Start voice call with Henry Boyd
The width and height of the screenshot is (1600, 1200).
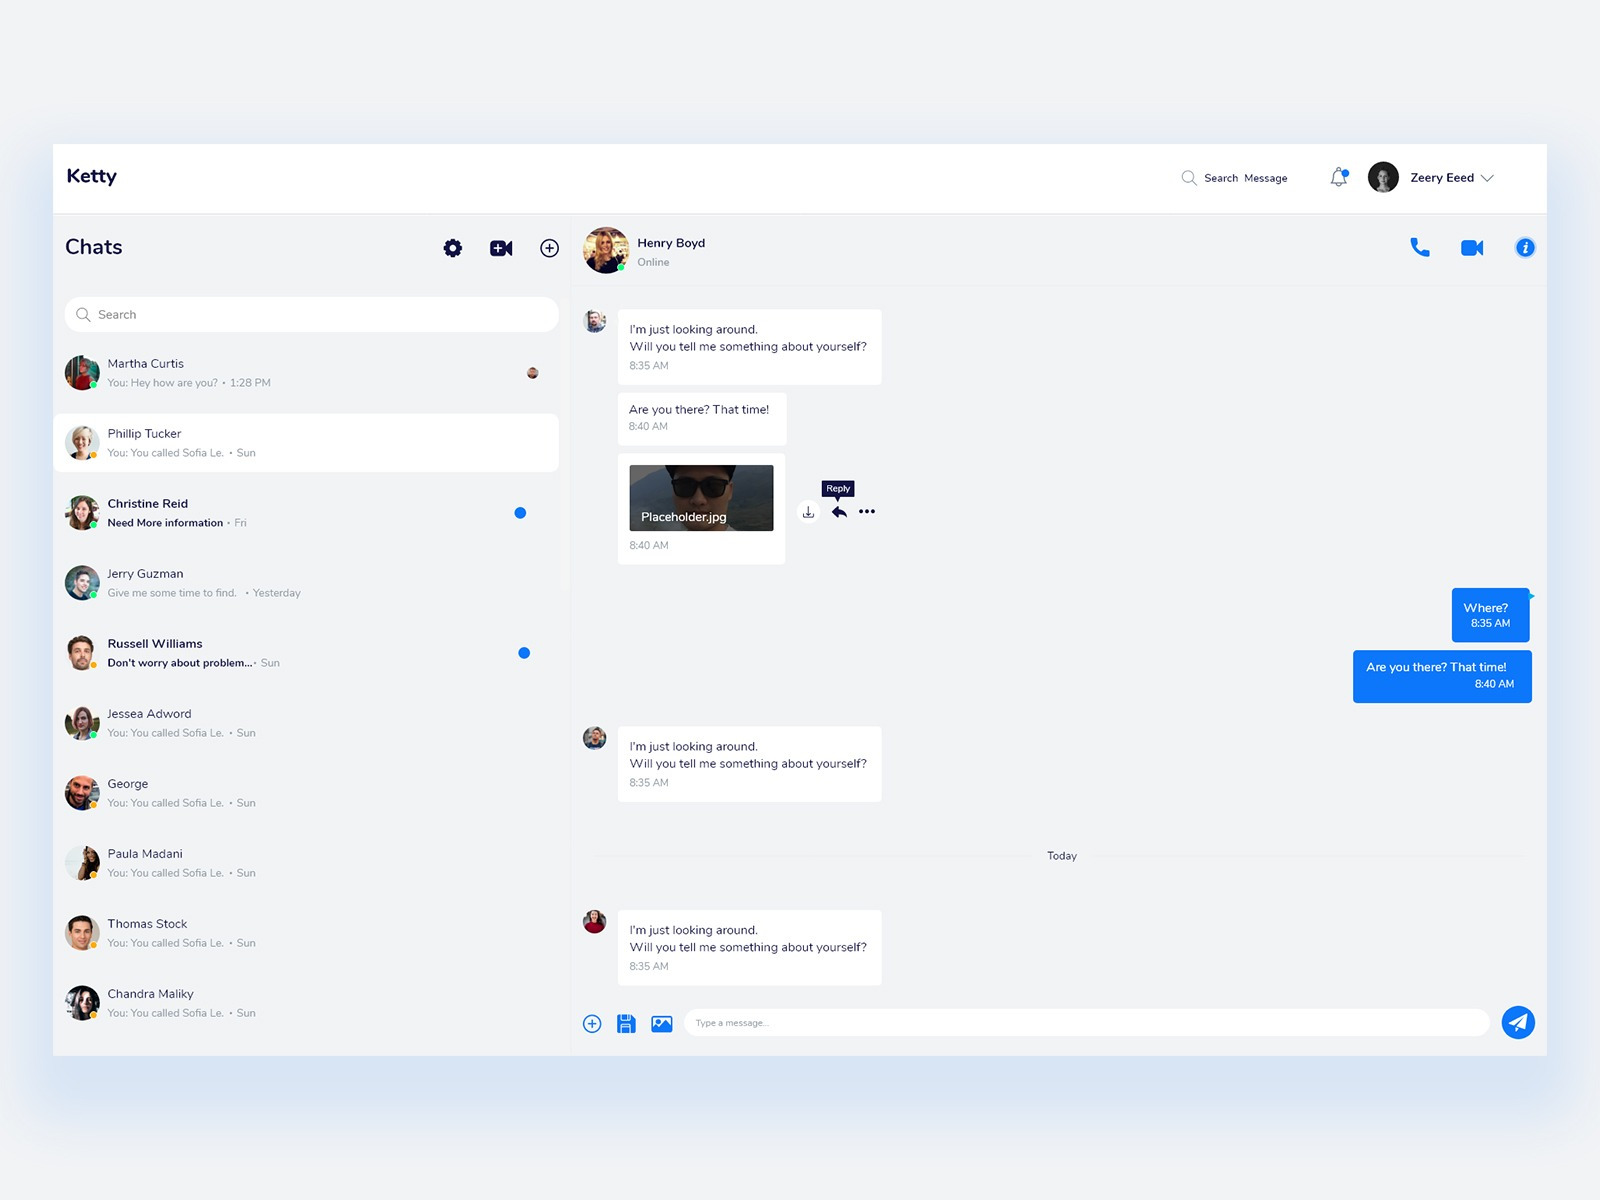click(1419, 247)
